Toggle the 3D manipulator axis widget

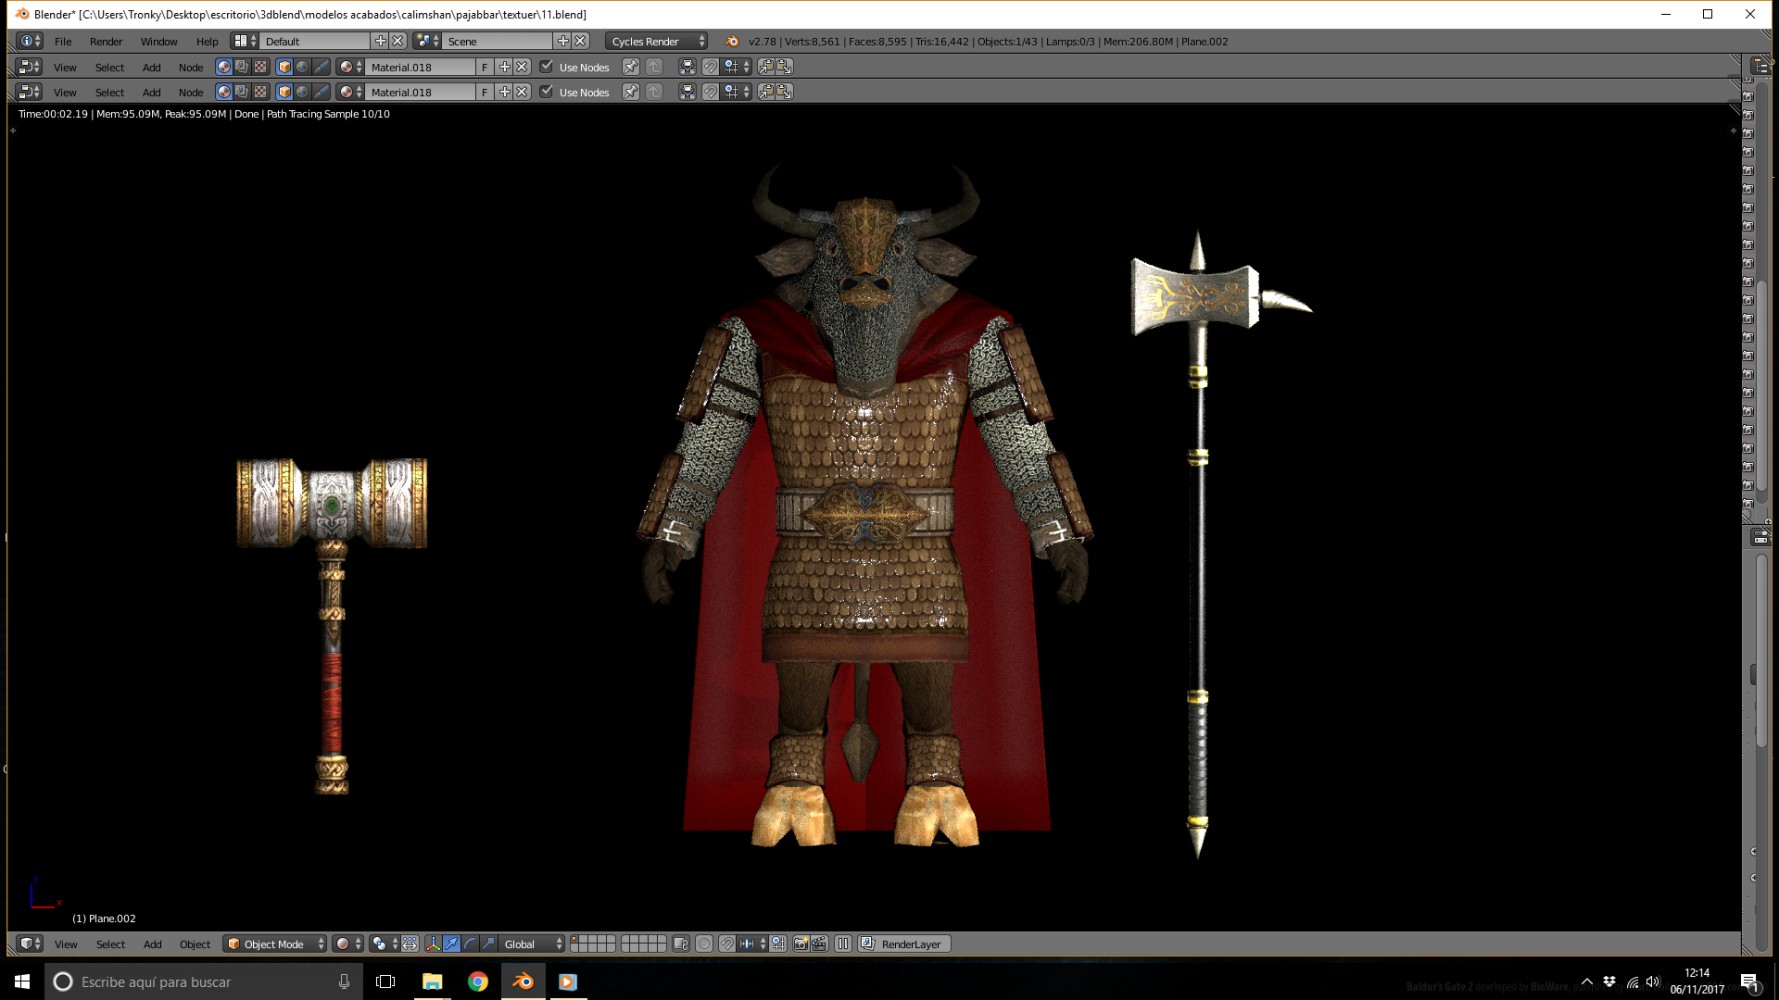[x=432, y=944]
